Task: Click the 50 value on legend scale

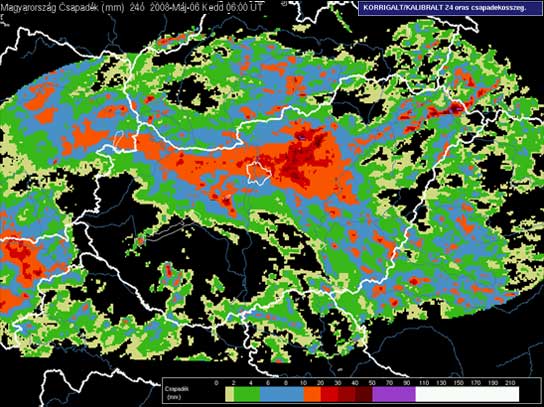Action: (x=372, y=383)
